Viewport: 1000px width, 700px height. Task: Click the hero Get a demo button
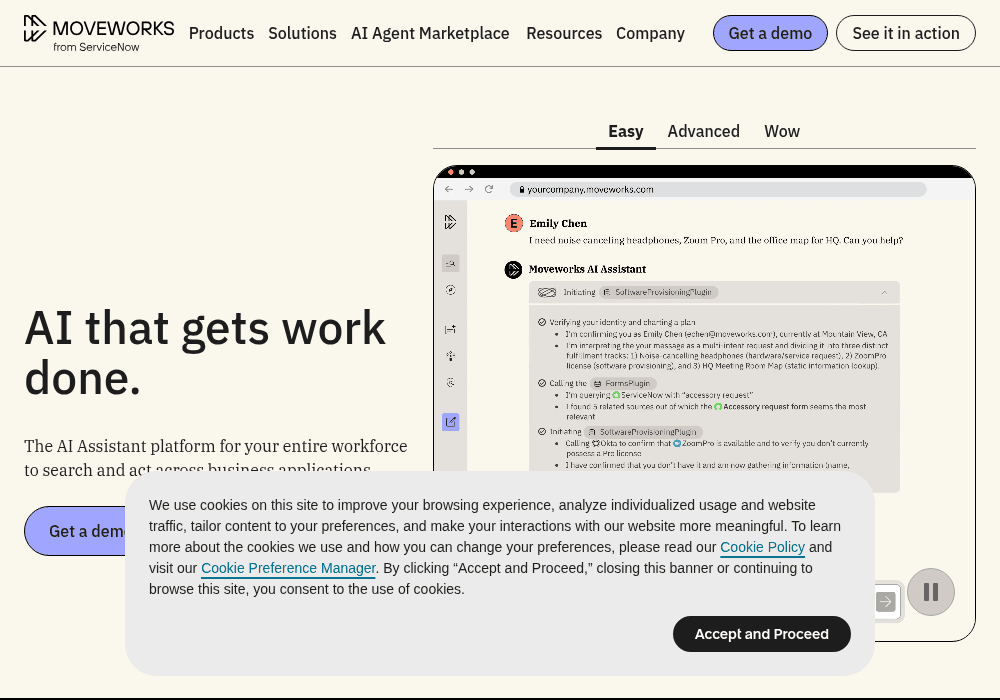pos(75,531)
